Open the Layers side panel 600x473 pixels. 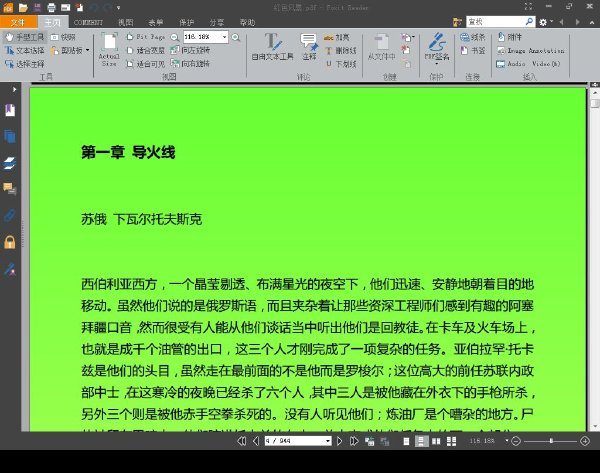pos(10,163)
